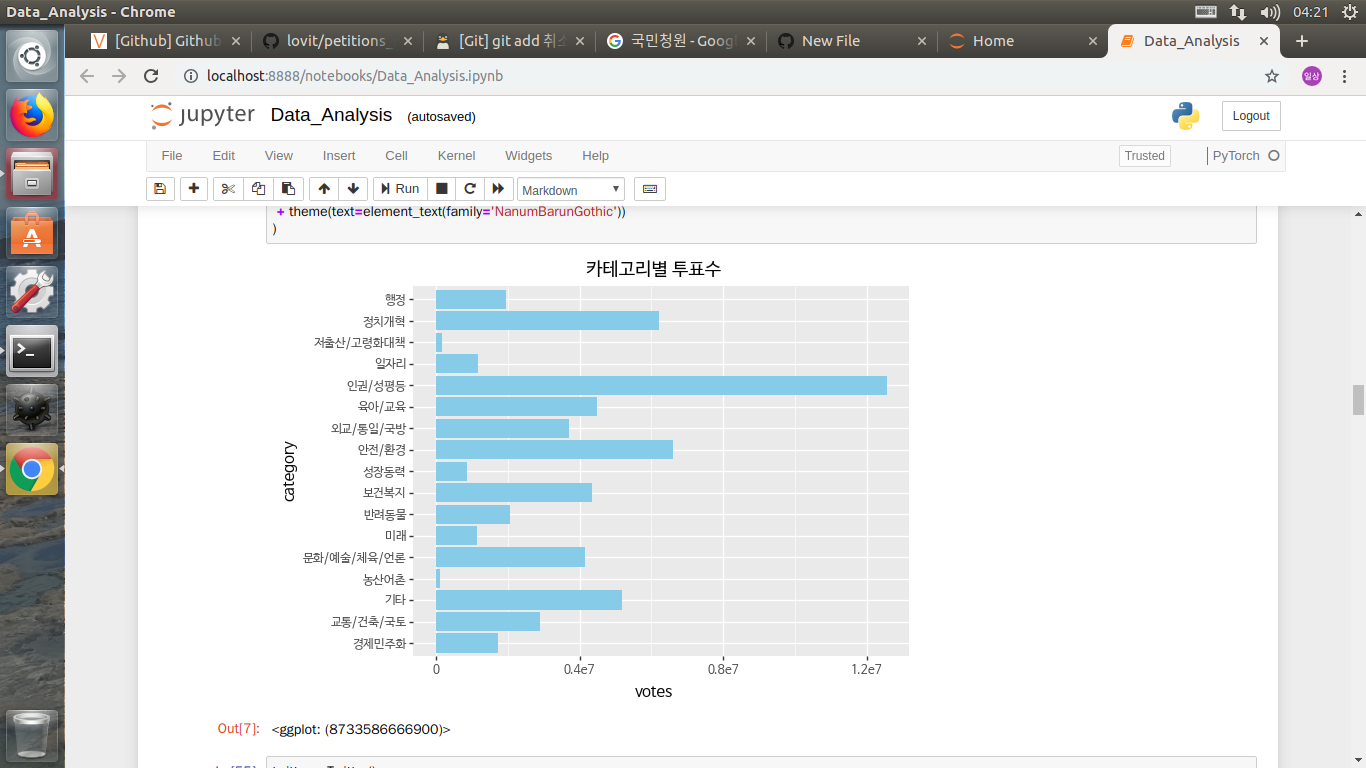Screen dimensions: 1366x768
Task: Open the Cell menu
Action: [x=395, y=156]
